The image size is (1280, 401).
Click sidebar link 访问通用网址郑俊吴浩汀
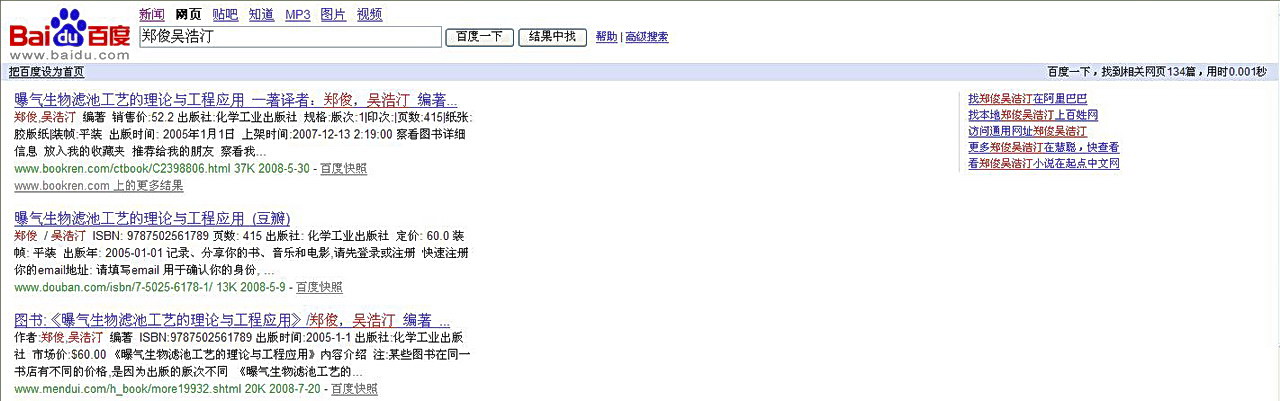point(1027,131)
